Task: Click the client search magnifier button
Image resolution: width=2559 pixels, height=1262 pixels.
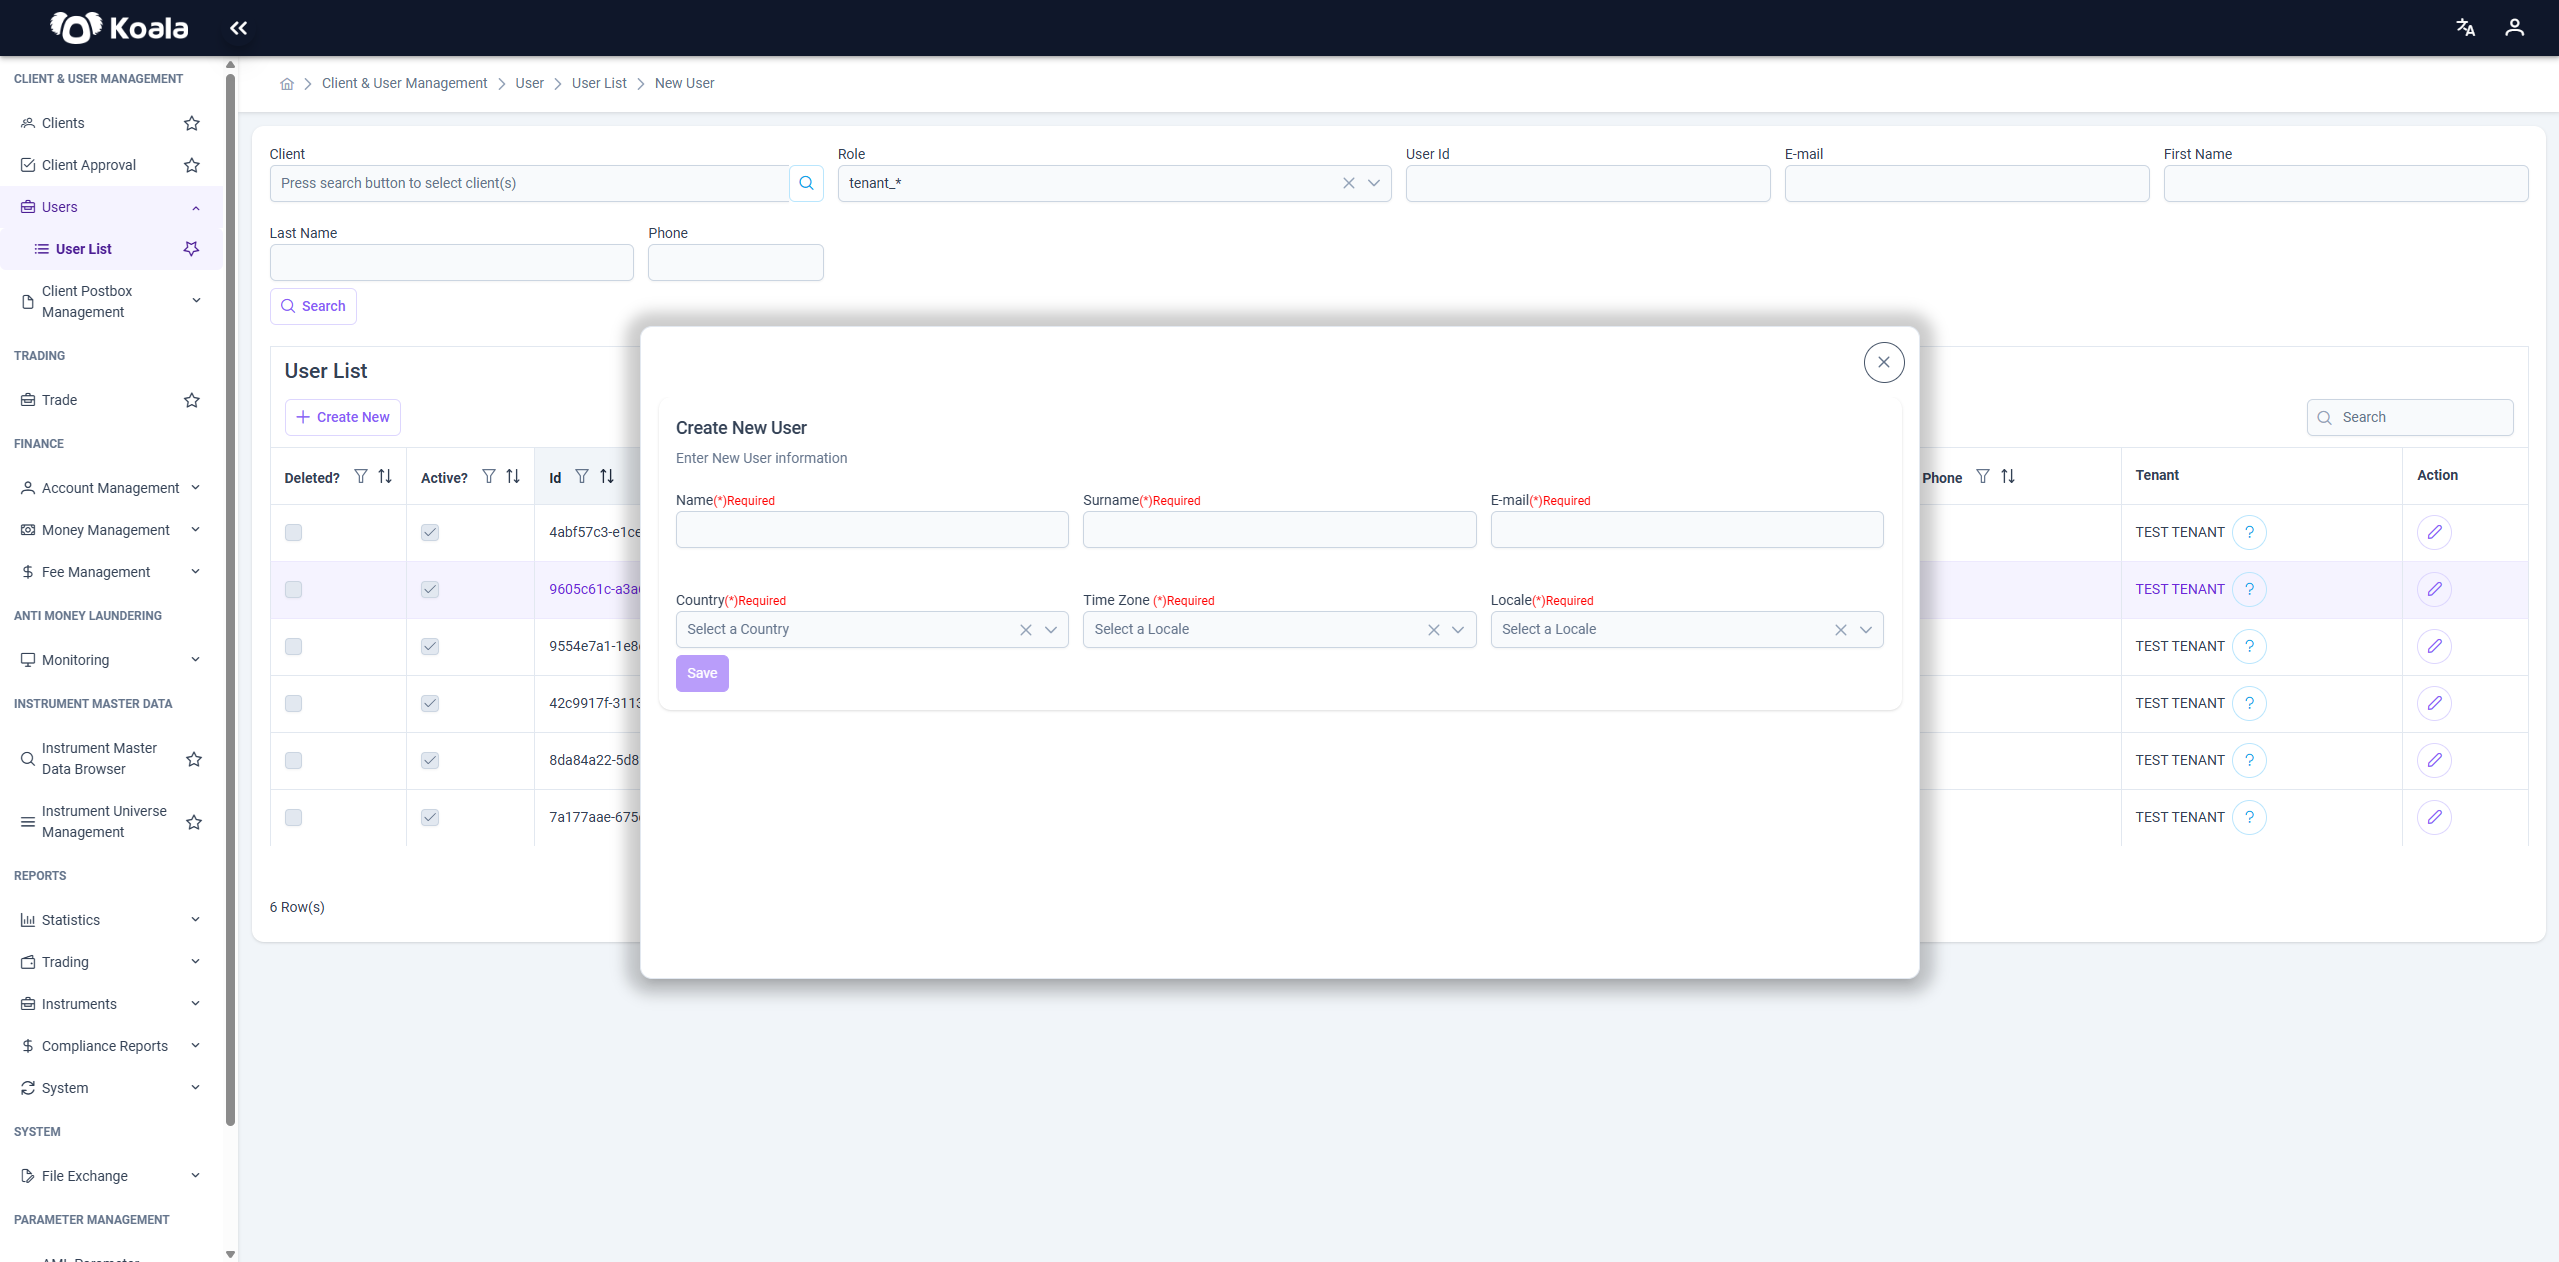Action: point(806,183)
